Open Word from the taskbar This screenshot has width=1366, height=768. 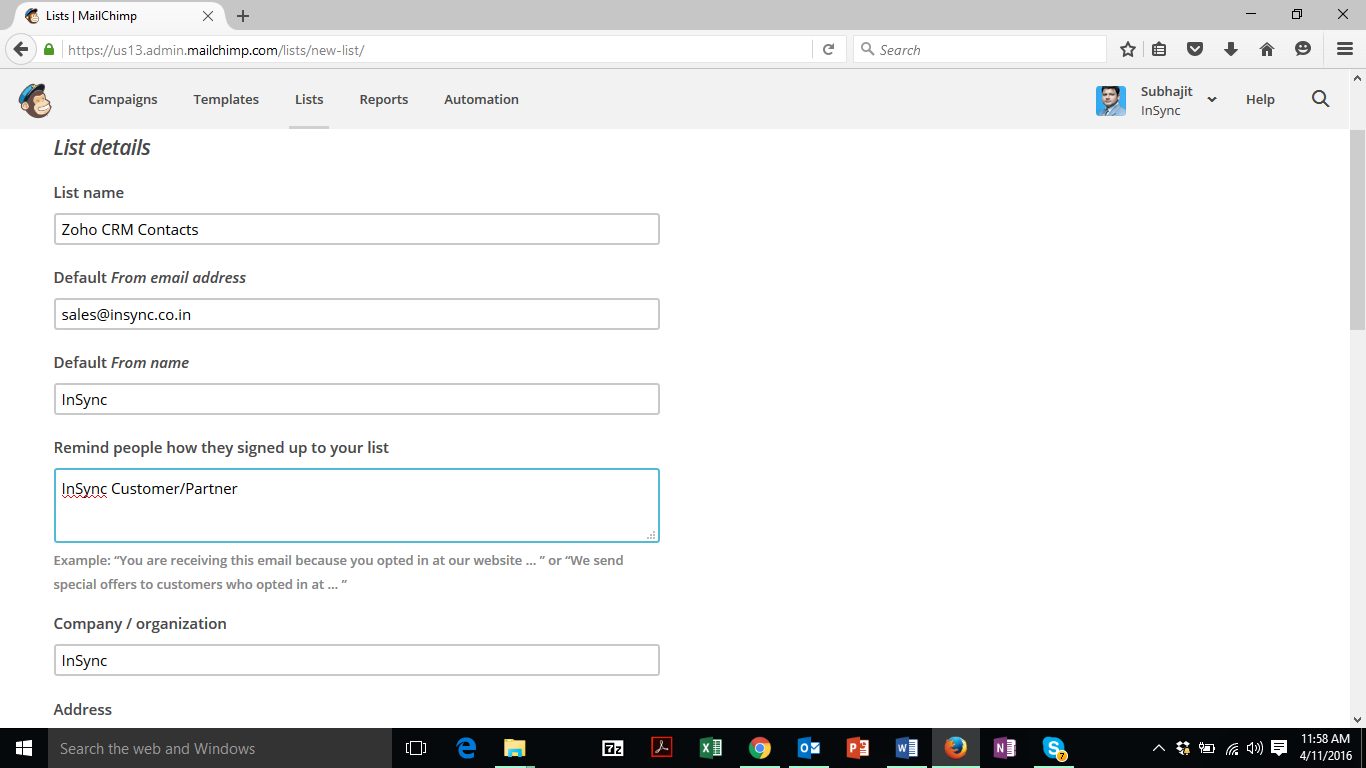[907, 748]
